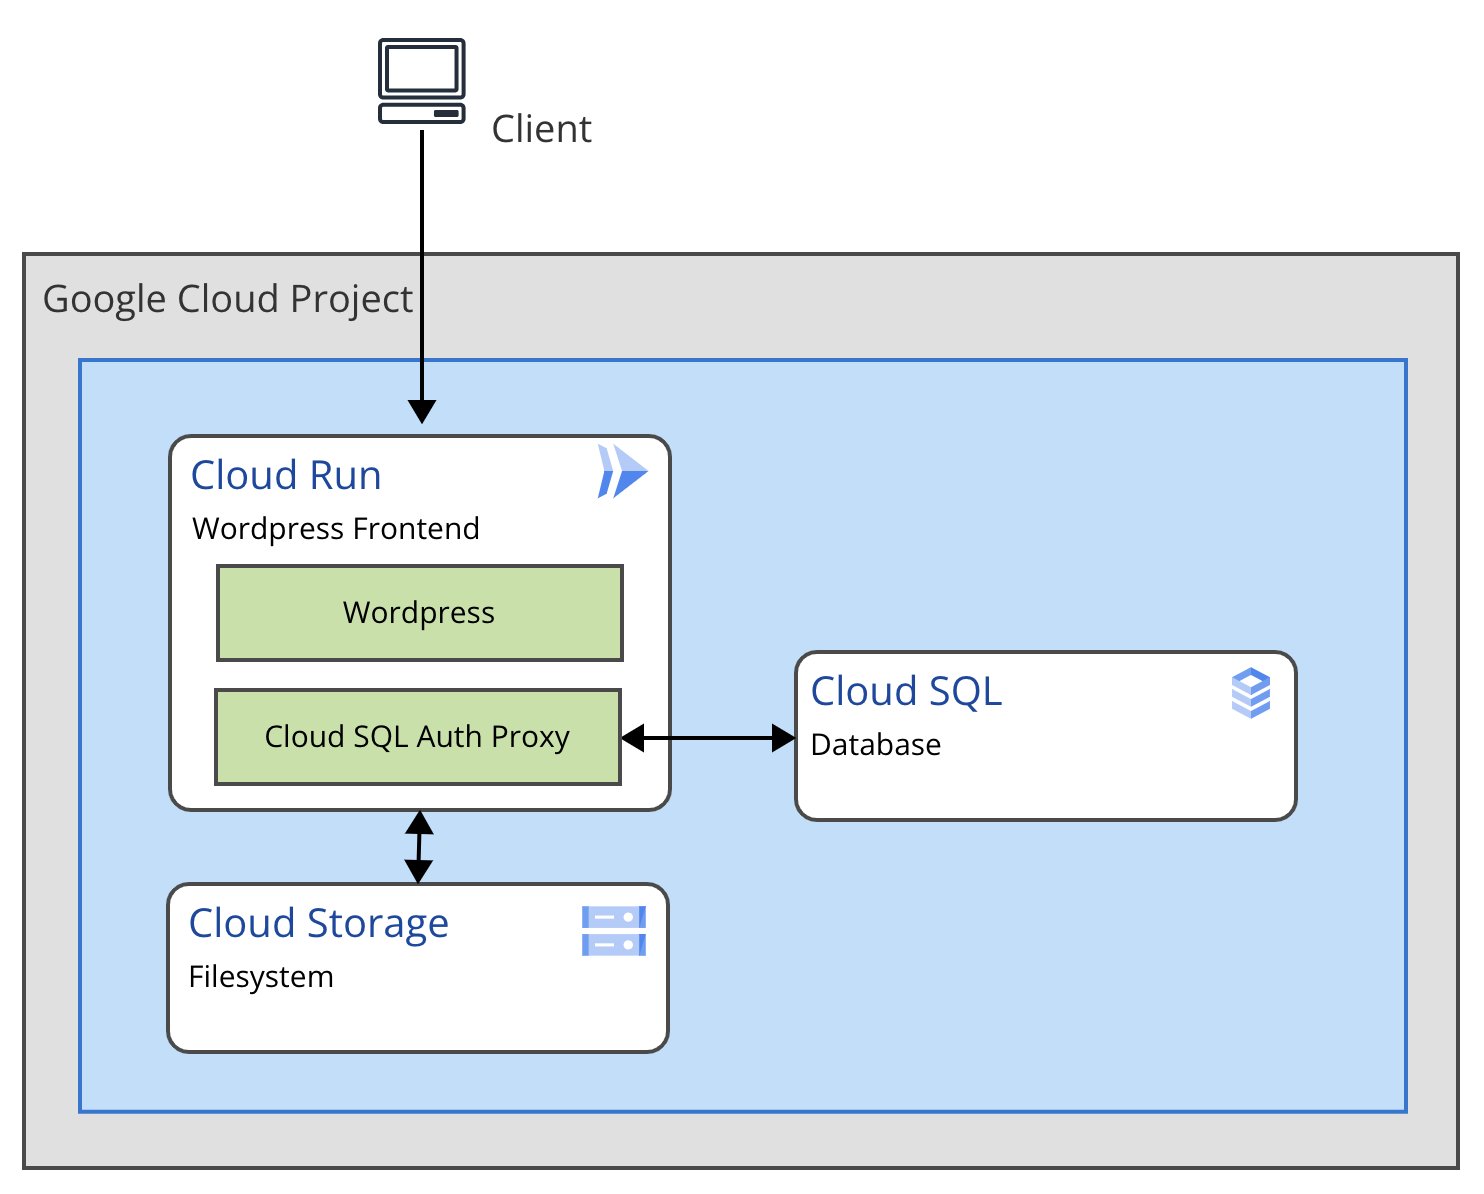Click the Cloud SQL title
1484x1194 pixels.
pyautogui.click(x=906, y=691)
